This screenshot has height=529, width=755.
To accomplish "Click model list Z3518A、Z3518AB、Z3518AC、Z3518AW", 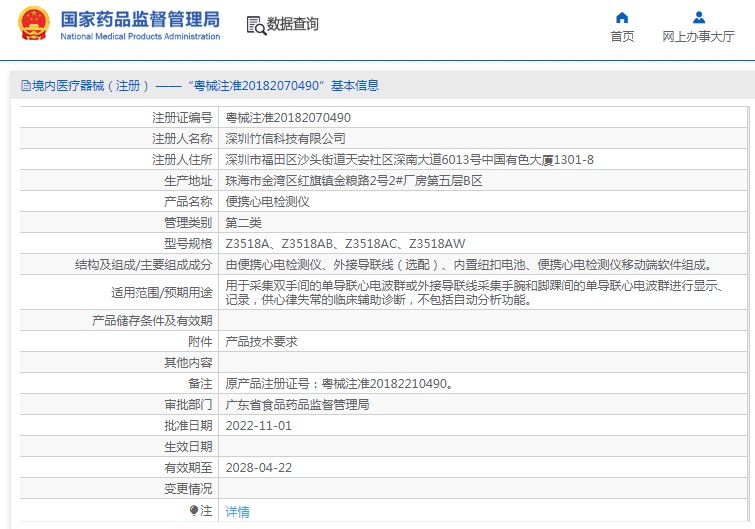I will click(x=345, y=244).
